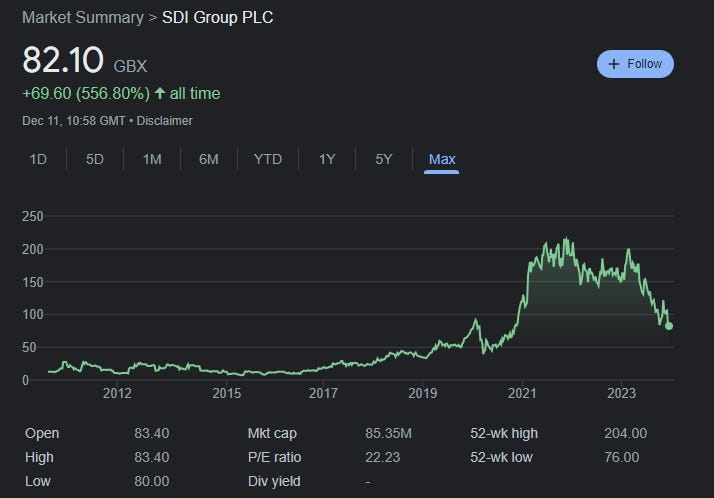Image resolution: width=714 pixels, height=498 pixels.
Task: Choose the 5Y chart range
Action: [384, 159]
